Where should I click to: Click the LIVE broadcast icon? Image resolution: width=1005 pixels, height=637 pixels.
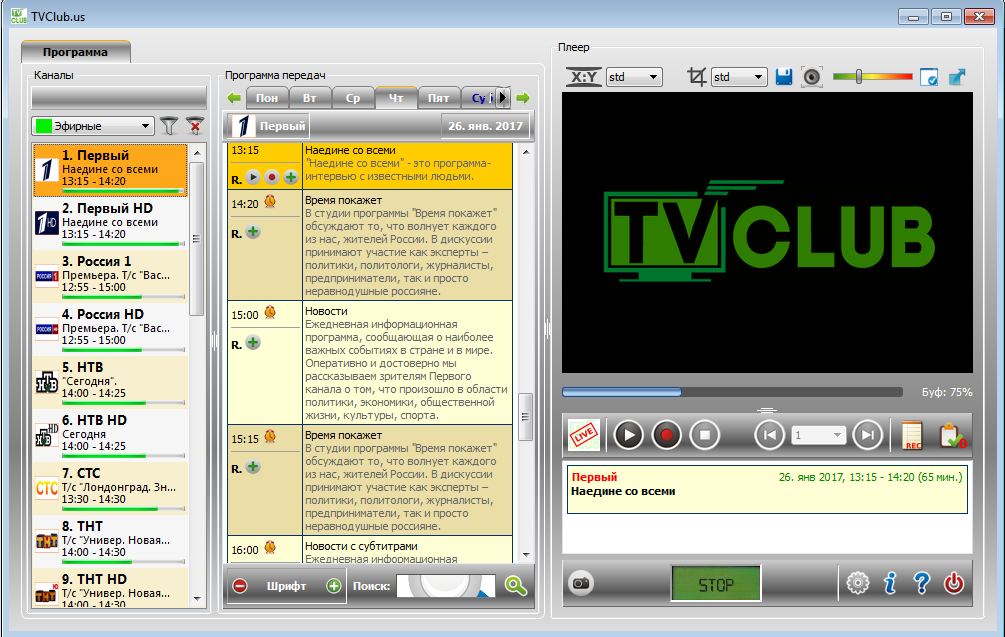pyautogui.click(x=583, y=435)
